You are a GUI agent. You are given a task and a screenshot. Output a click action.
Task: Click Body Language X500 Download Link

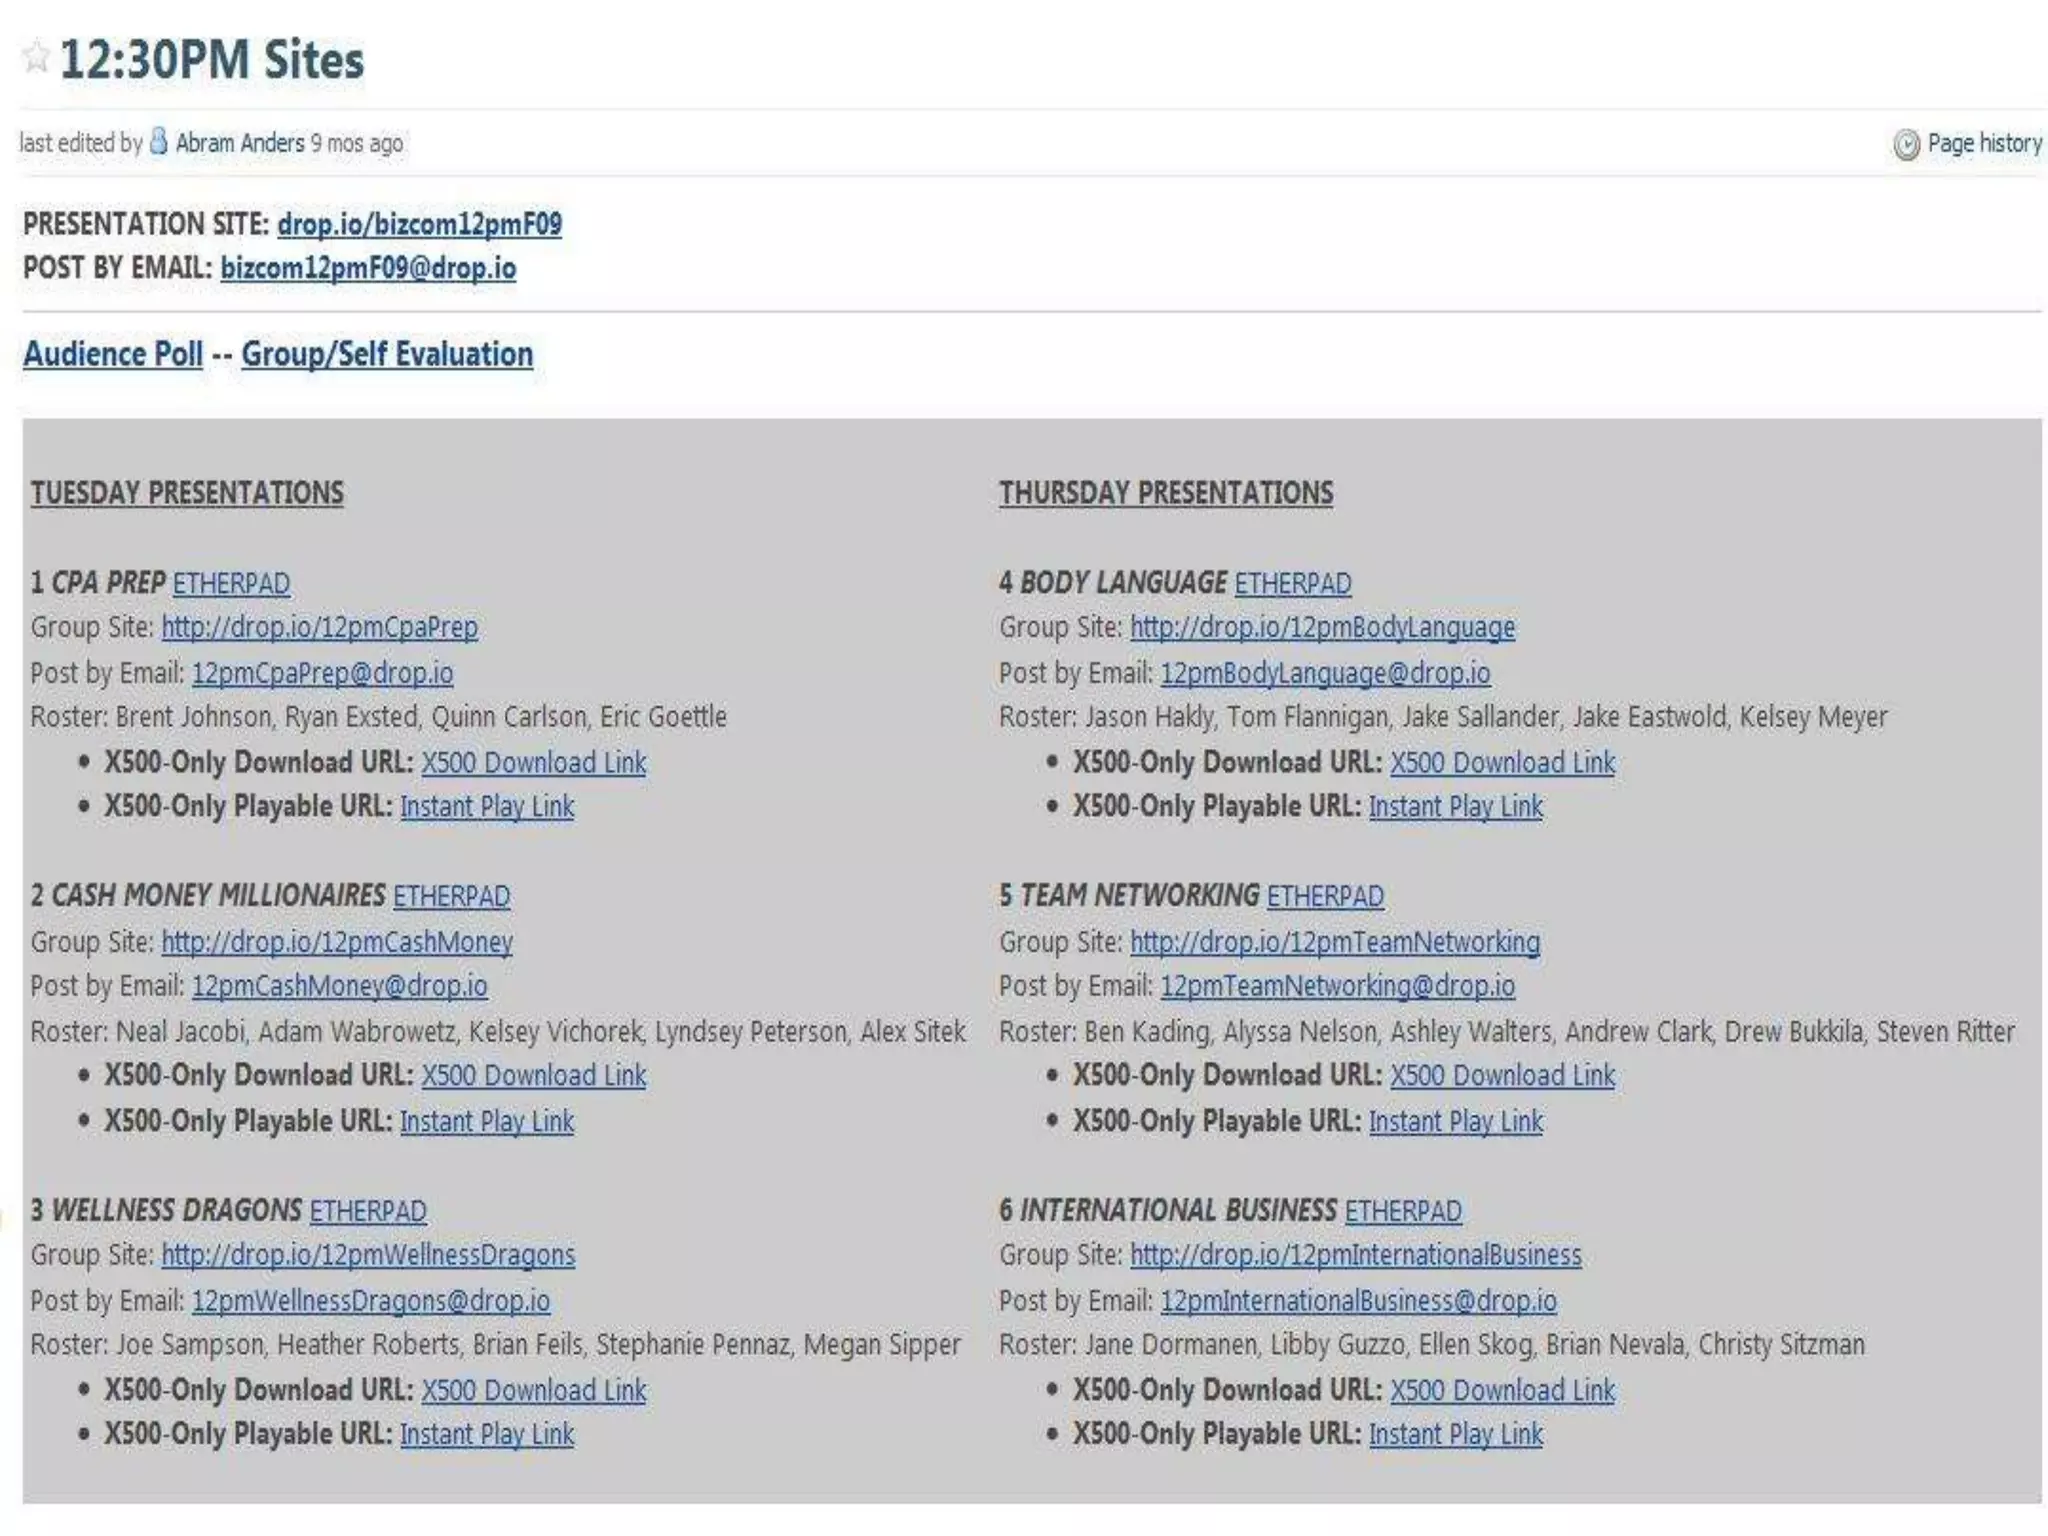coord(1502,763)
